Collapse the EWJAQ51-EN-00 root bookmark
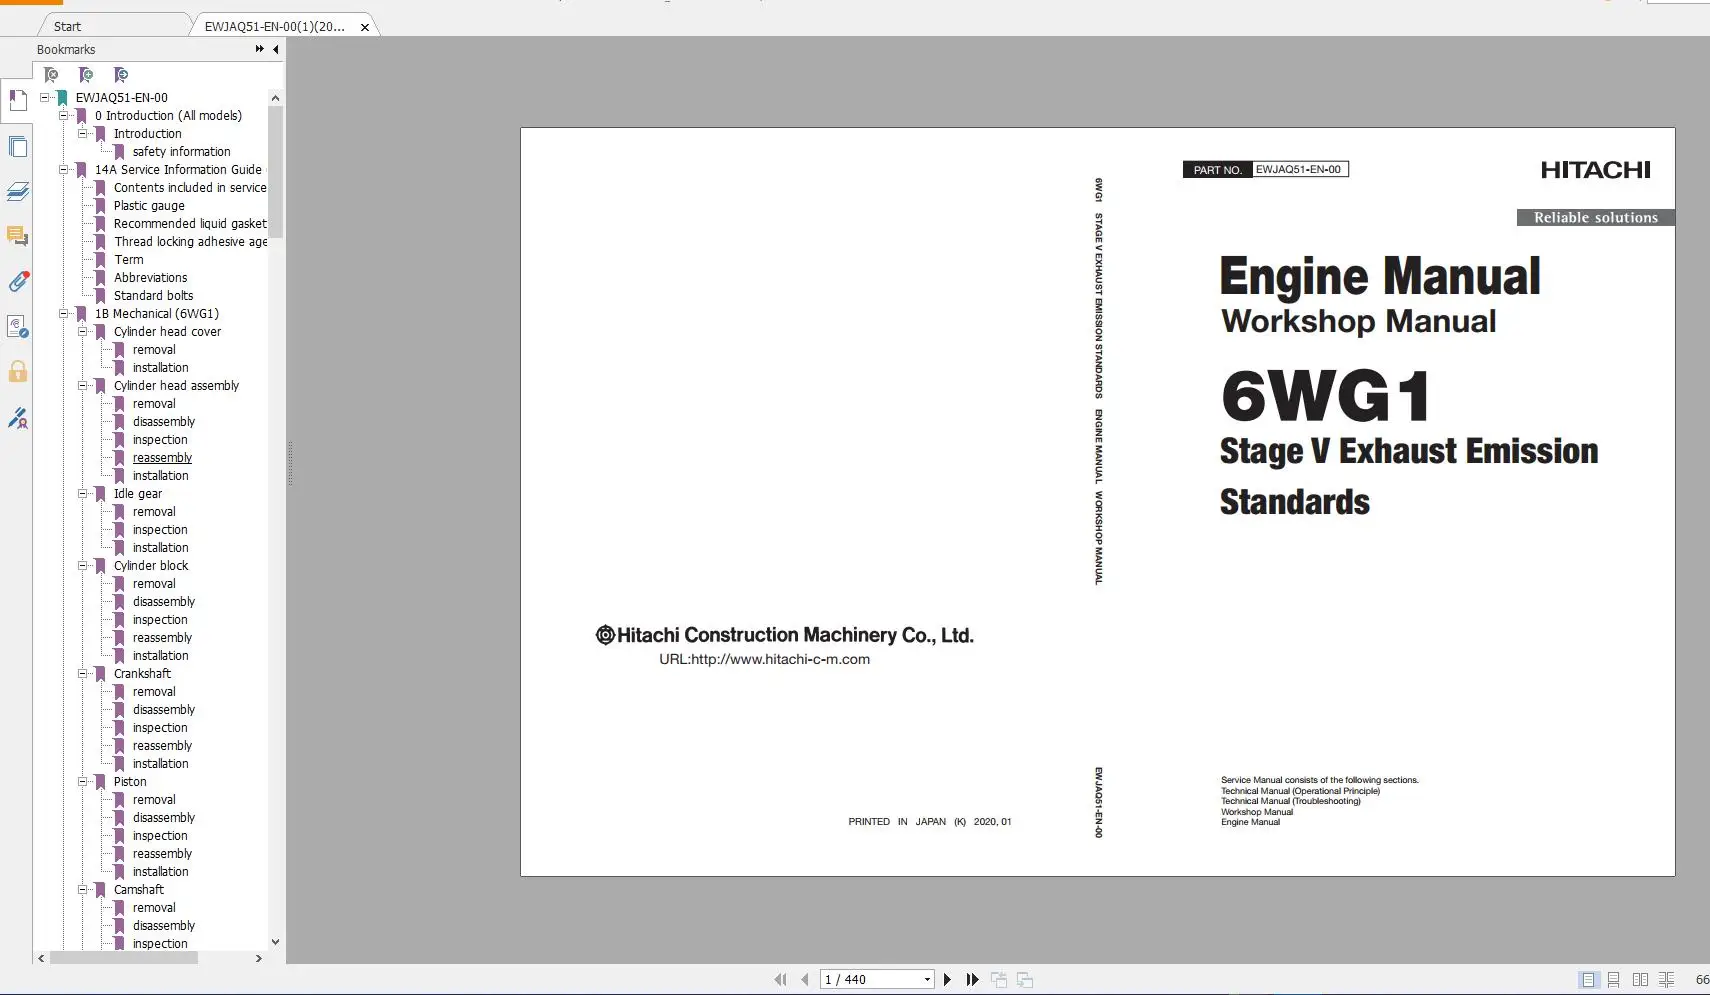The width and height of the screenshot is (1710, 995). (x=45, y=98)
